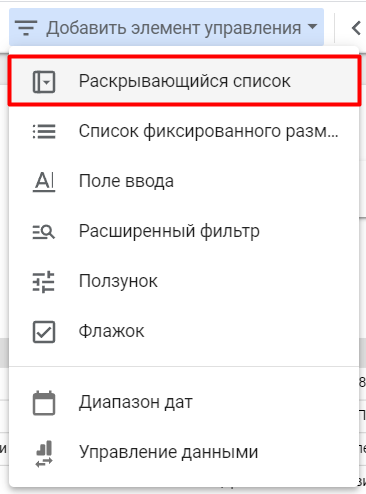Screen dimensions: 366x494
Task: Click the filter lines icon in toolbar
Action: coord(26,28)
